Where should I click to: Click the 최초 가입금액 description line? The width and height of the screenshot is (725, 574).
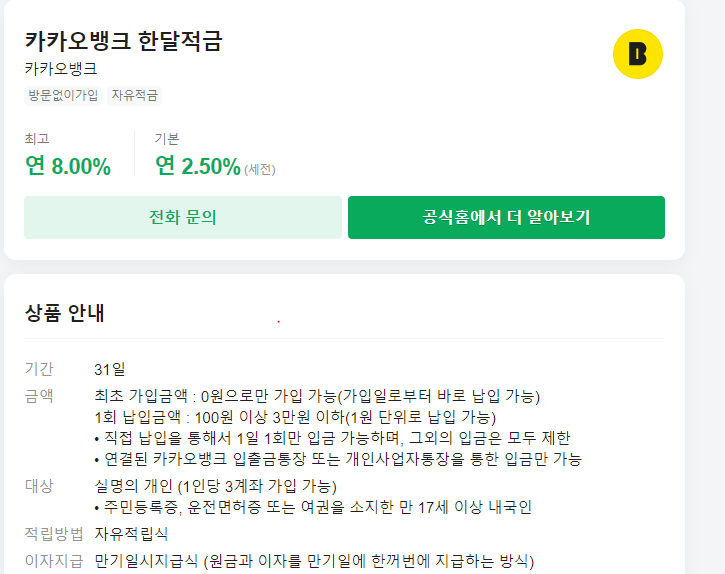(317, 395)
